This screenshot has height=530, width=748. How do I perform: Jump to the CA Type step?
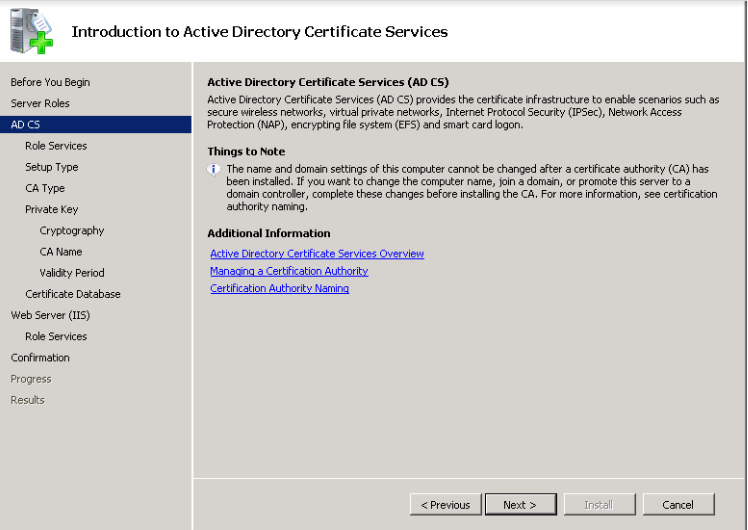coord(45,188)
